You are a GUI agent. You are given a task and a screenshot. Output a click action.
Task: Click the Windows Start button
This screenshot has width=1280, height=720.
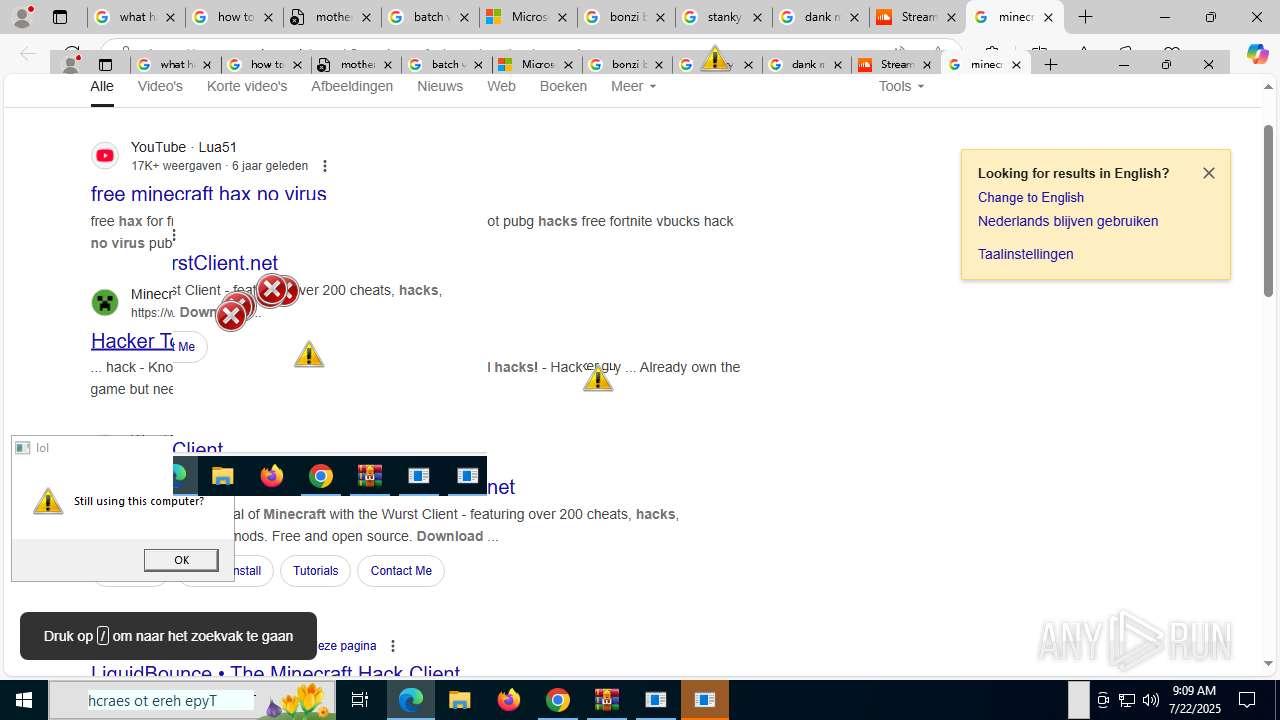24,700
